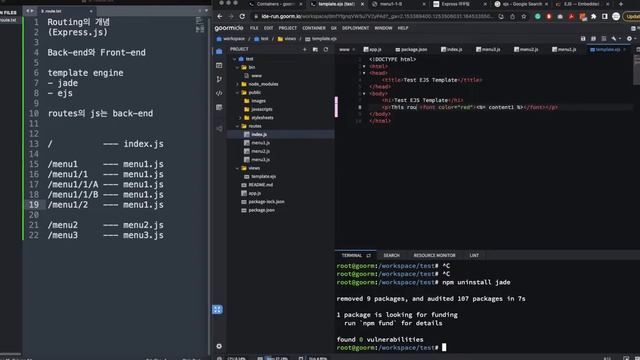The image size is (640, 360).
Task: Open a new browser tab
Action: pyautogui.click(x=620, y=4)
